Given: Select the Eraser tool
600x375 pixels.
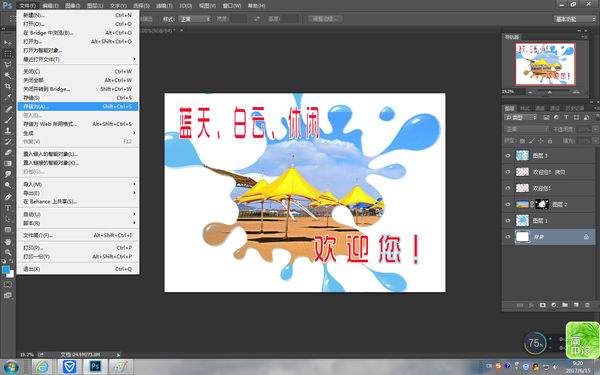Looking at the screenshot, I should (x=8, y=152).
